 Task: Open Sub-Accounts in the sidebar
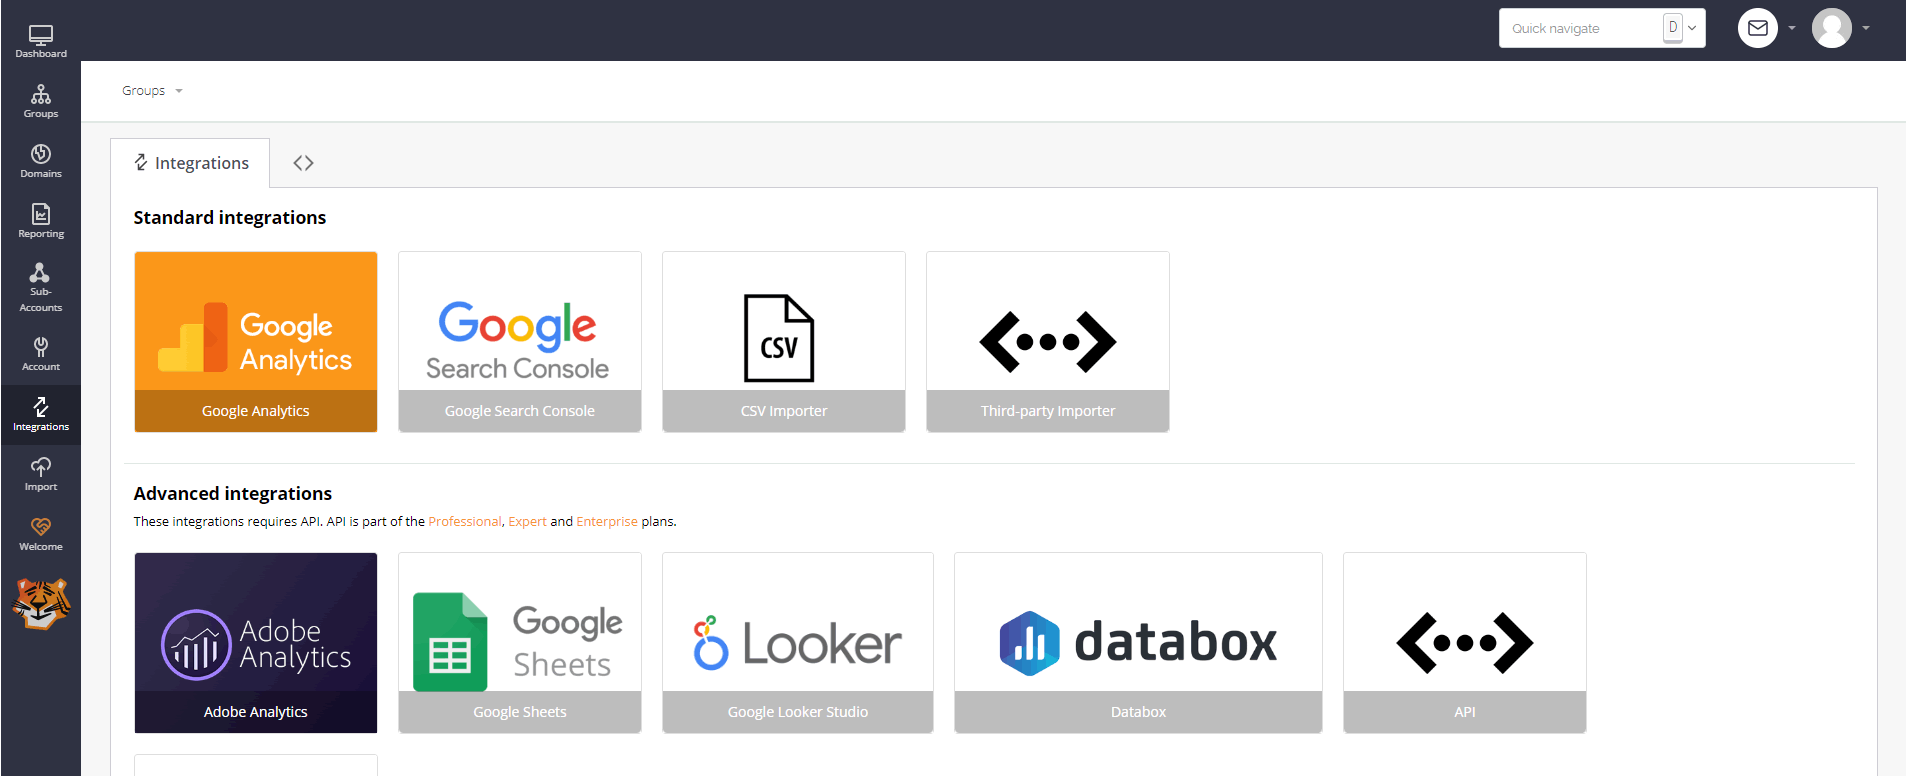tap(41, 288)
